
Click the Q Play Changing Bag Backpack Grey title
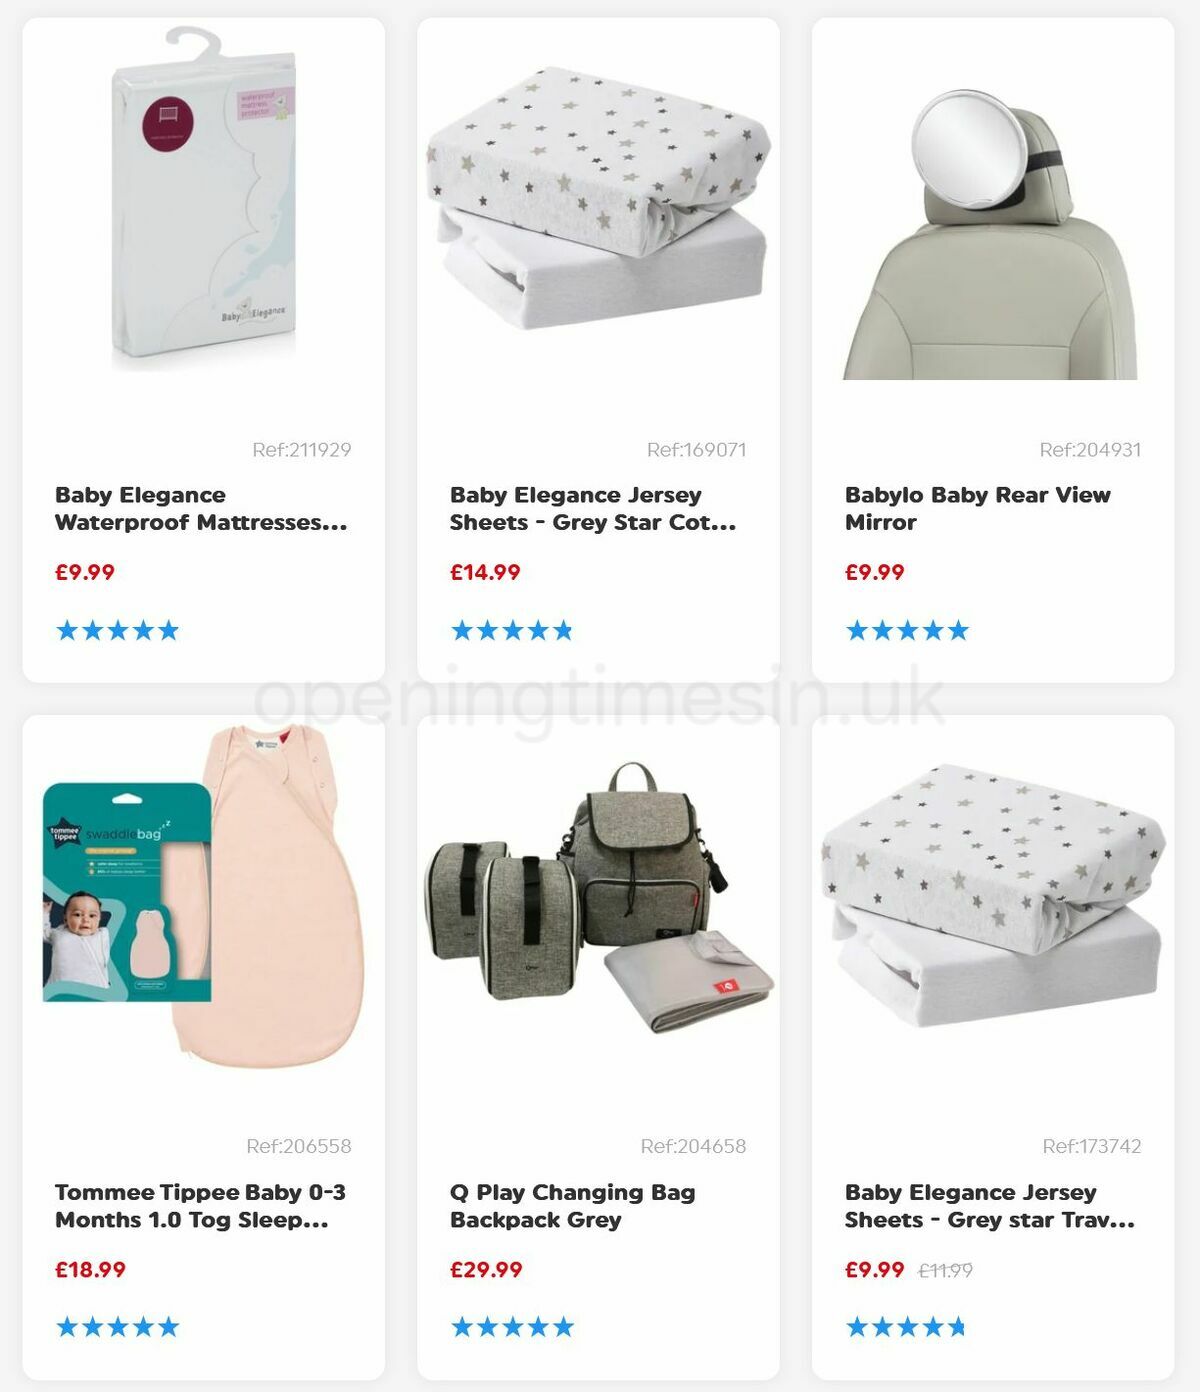coord(573,1206)
